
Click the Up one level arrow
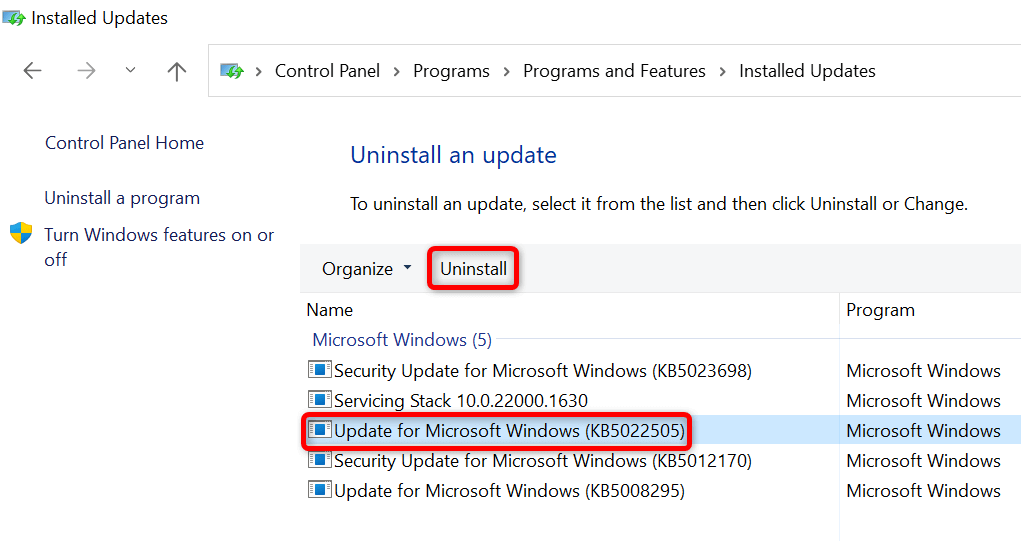pyautogui.click(x=177, y=71)
